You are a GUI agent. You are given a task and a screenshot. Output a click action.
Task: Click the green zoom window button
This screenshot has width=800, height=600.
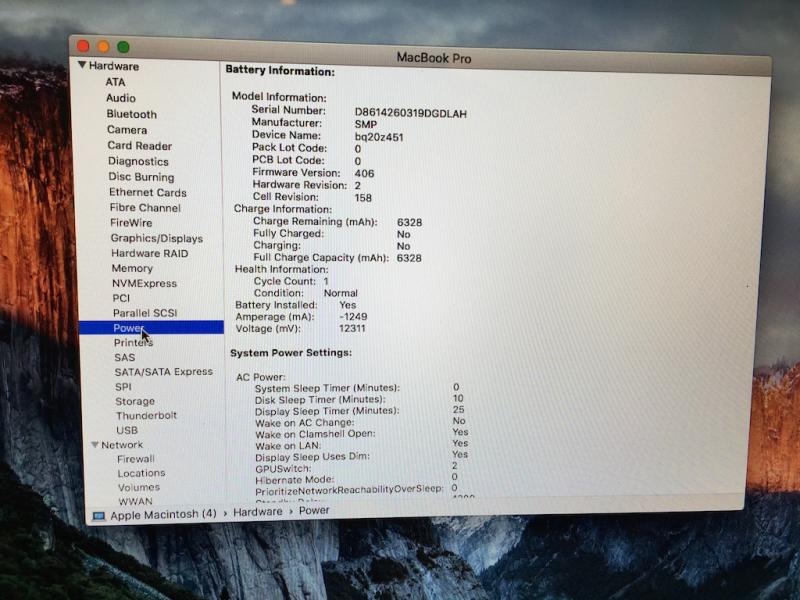point(123,47)
